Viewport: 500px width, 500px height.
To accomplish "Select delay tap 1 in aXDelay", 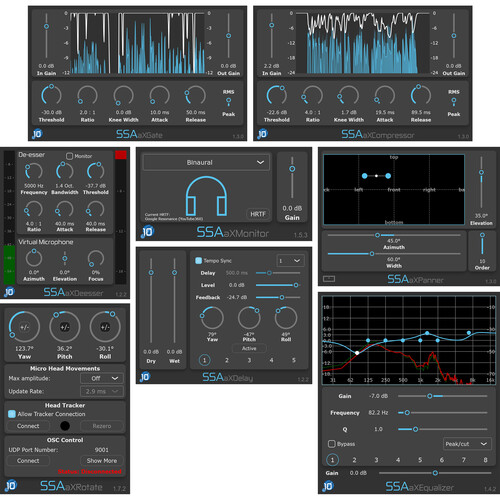I will [204, 360].
